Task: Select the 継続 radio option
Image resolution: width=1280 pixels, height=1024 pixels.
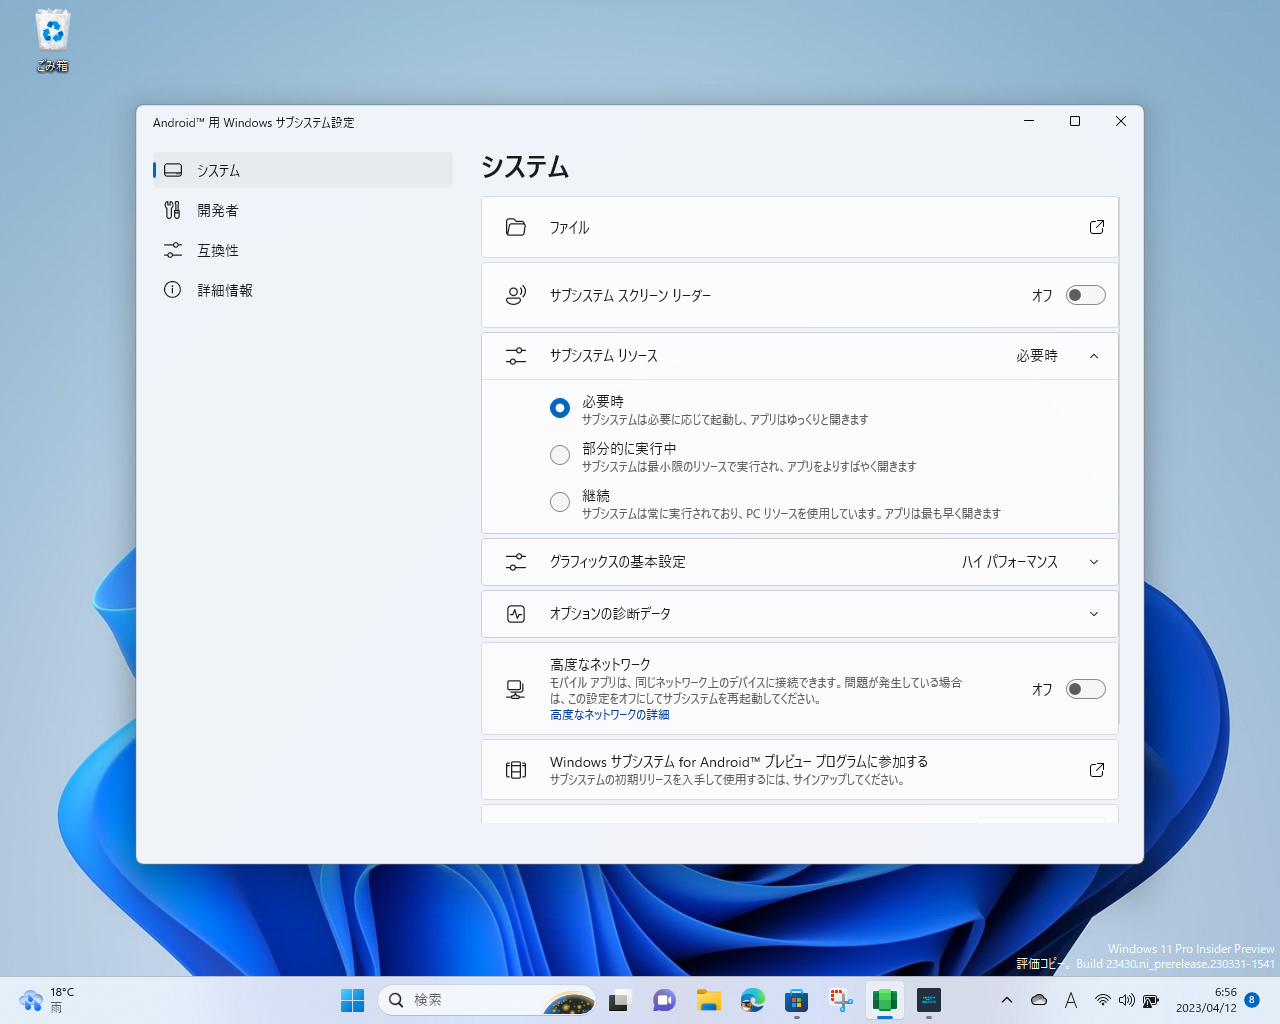Action: (x=560, y=501)
